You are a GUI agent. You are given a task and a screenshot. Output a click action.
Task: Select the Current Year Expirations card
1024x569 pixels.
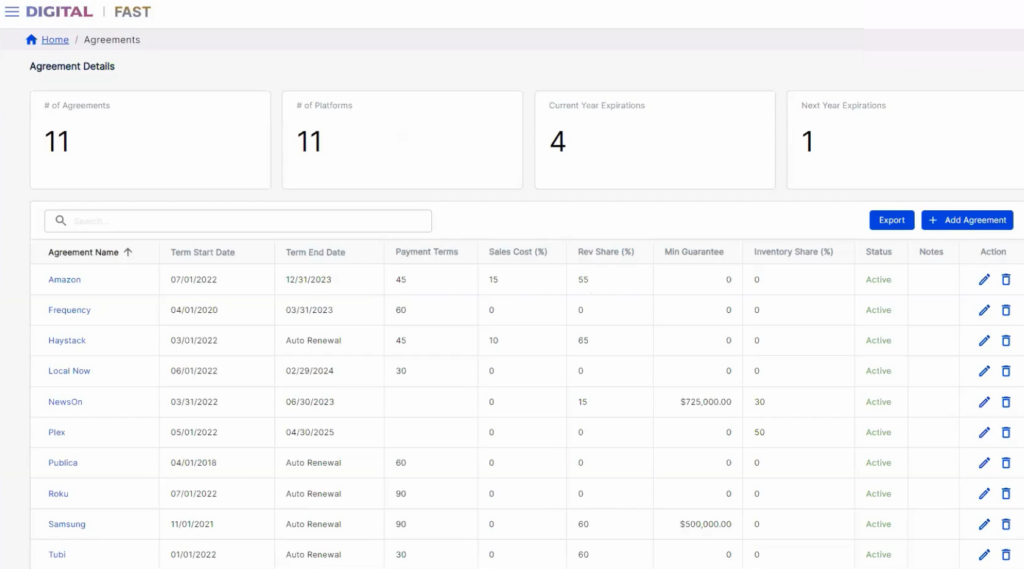[x=655, y=140]
